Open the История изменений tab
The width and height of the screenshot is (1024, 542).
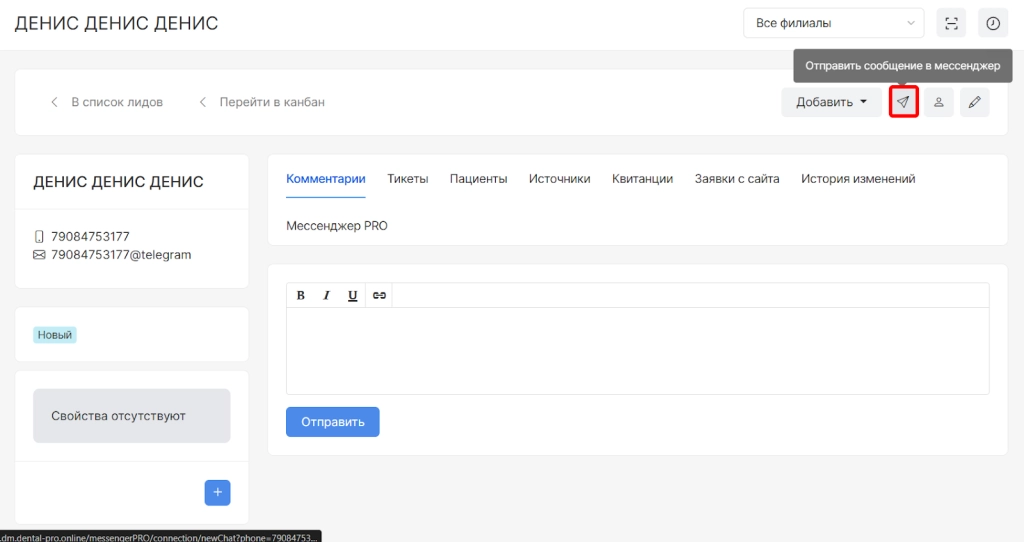tap(858, 179)
